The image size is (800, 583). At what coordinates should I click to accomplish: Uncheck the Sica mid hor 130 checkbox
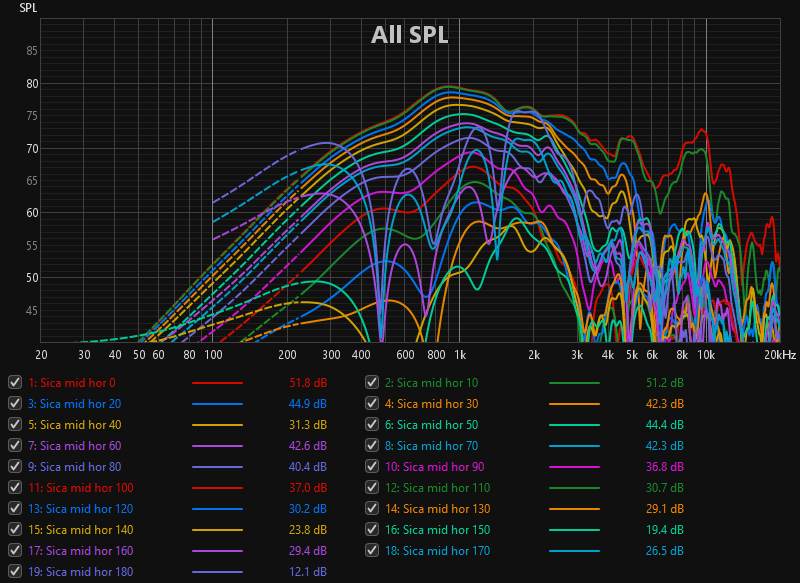tap(372, 508)
